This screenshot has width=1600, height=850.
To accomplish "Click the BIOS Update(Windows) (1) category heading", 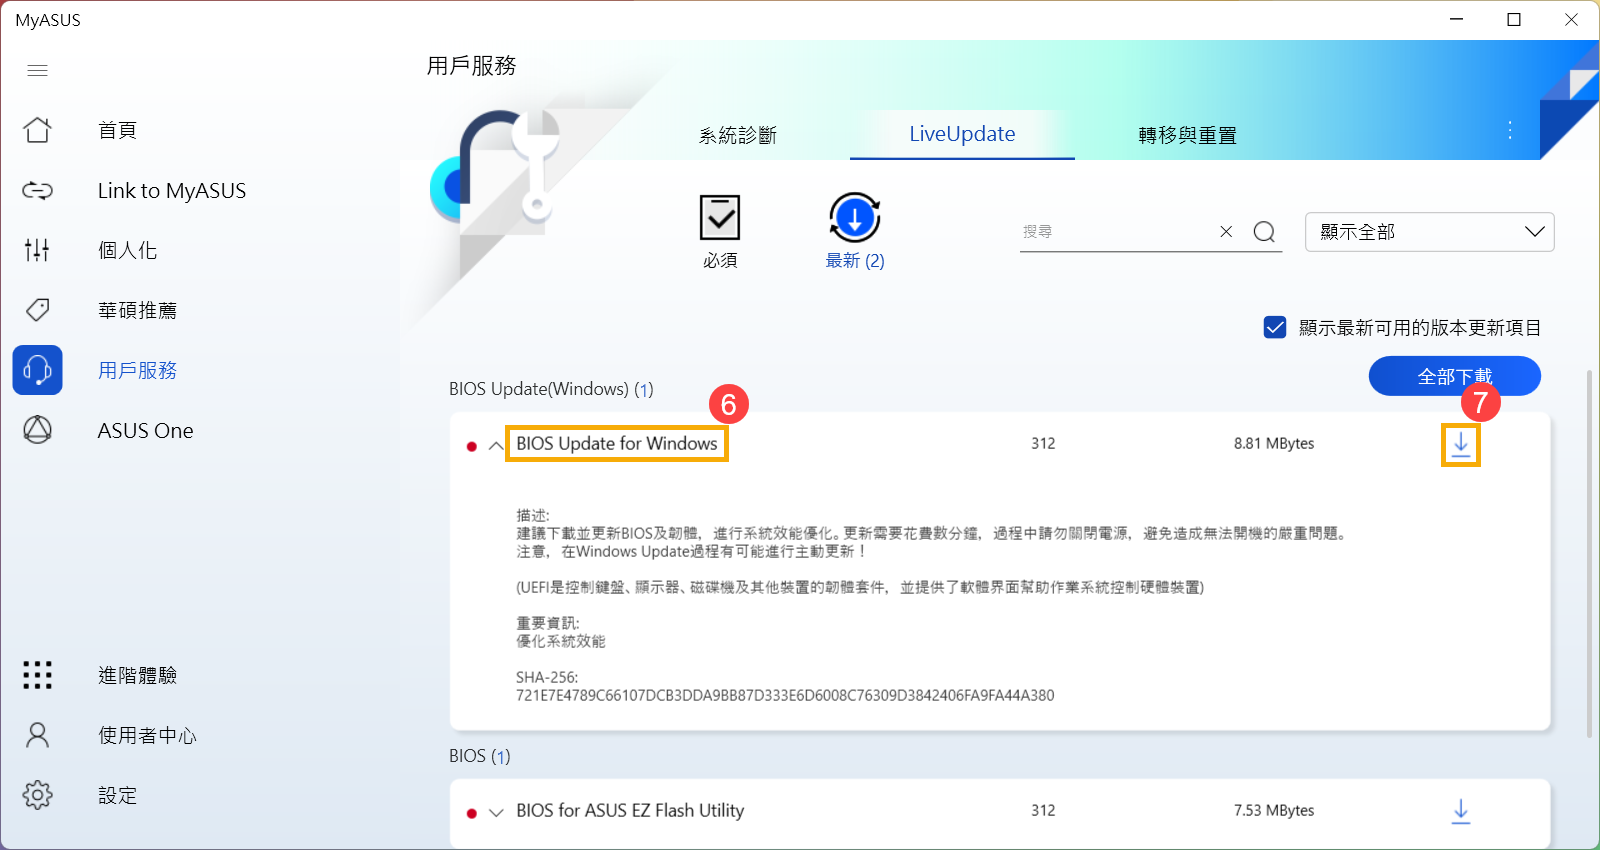I will (551, 389).
